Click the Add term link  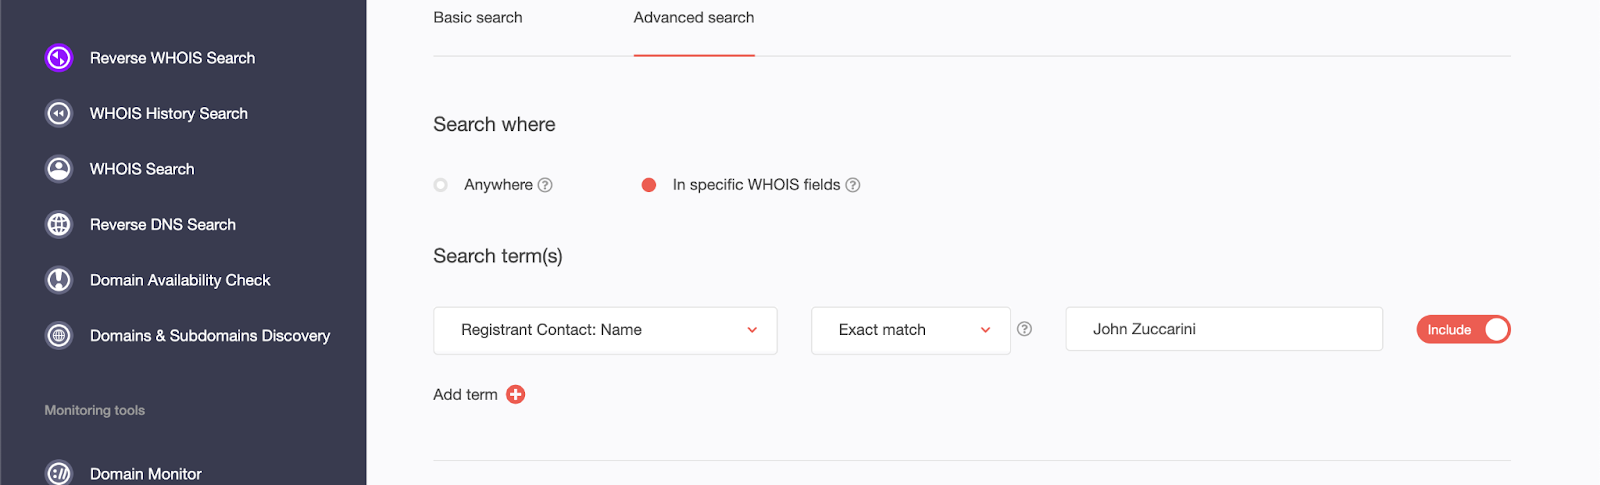(x=465, y=395)
